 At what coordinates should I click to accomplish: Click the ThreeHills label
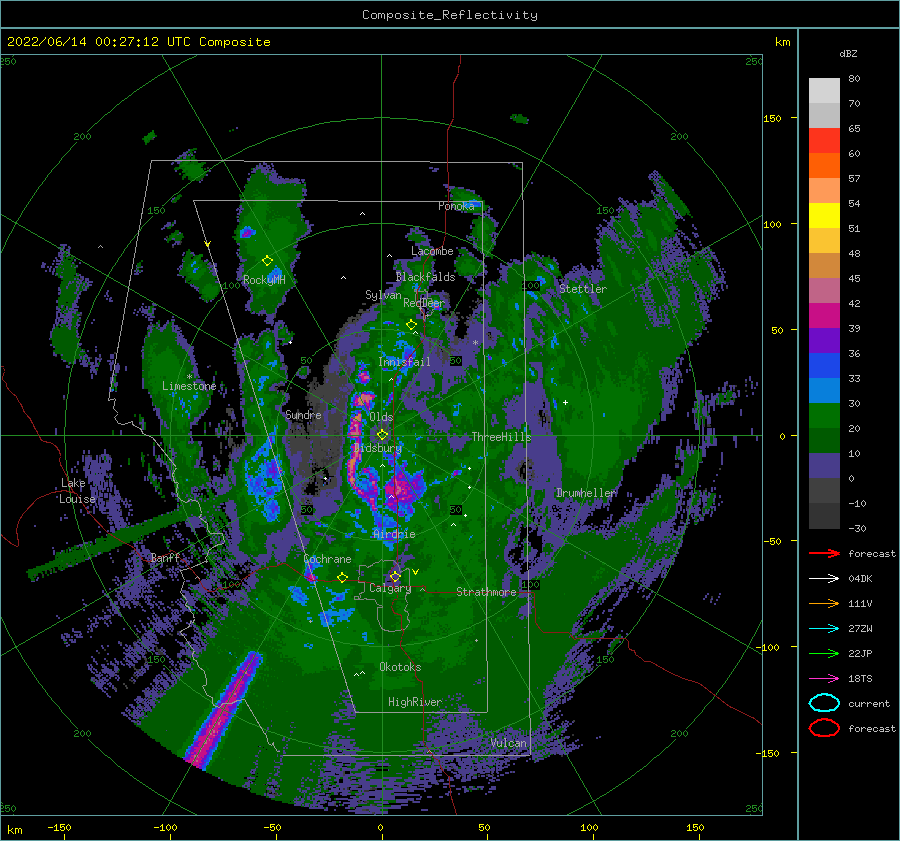click(502, 437)
